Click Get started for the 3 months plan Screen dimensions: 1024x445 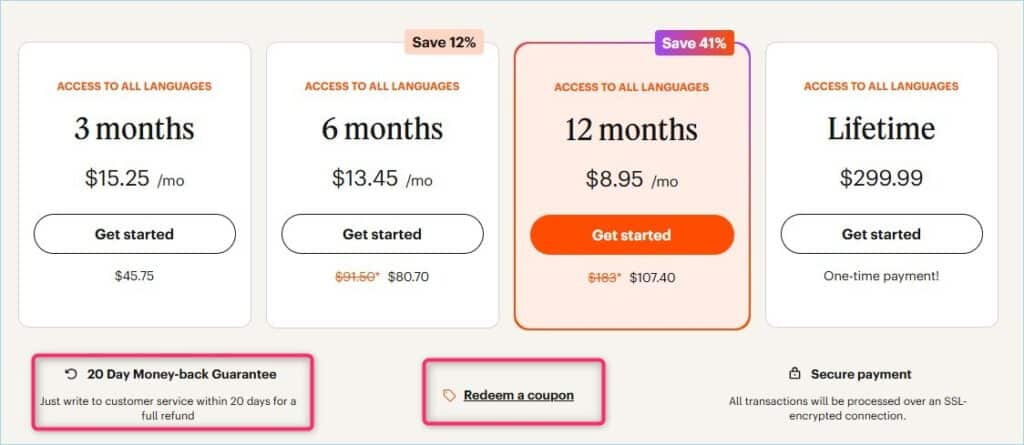134,234
